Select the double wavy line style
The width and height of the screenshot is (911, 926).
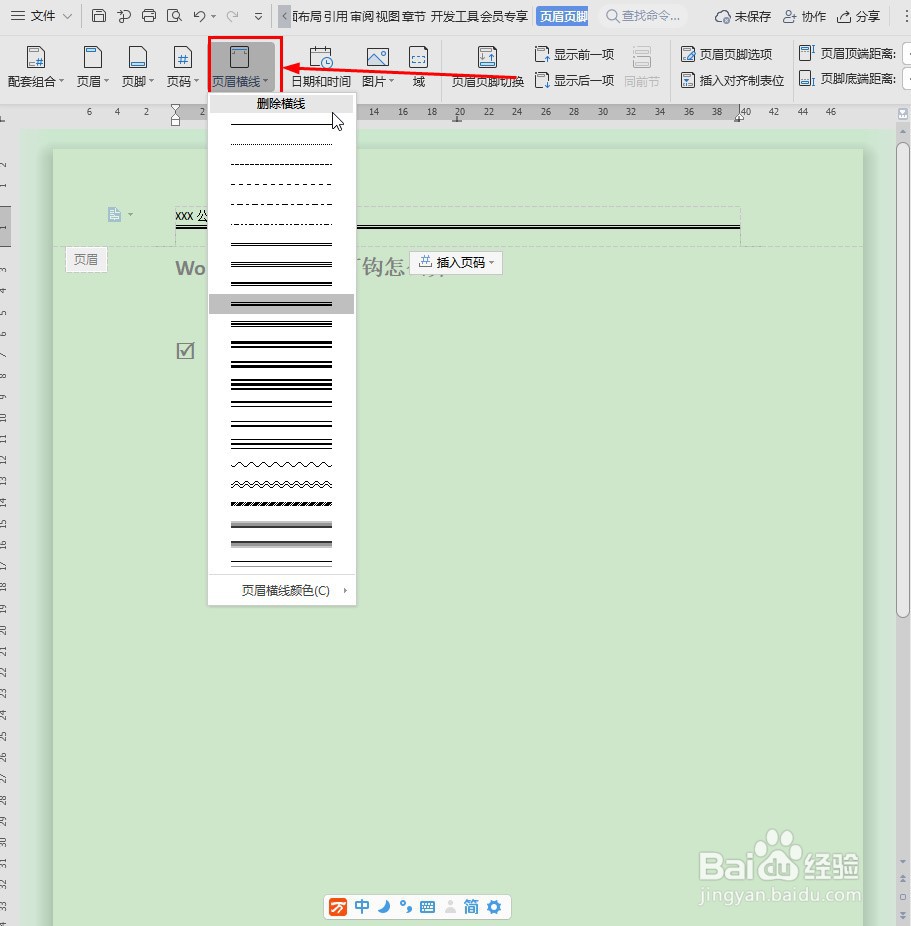tap(281, 484)
